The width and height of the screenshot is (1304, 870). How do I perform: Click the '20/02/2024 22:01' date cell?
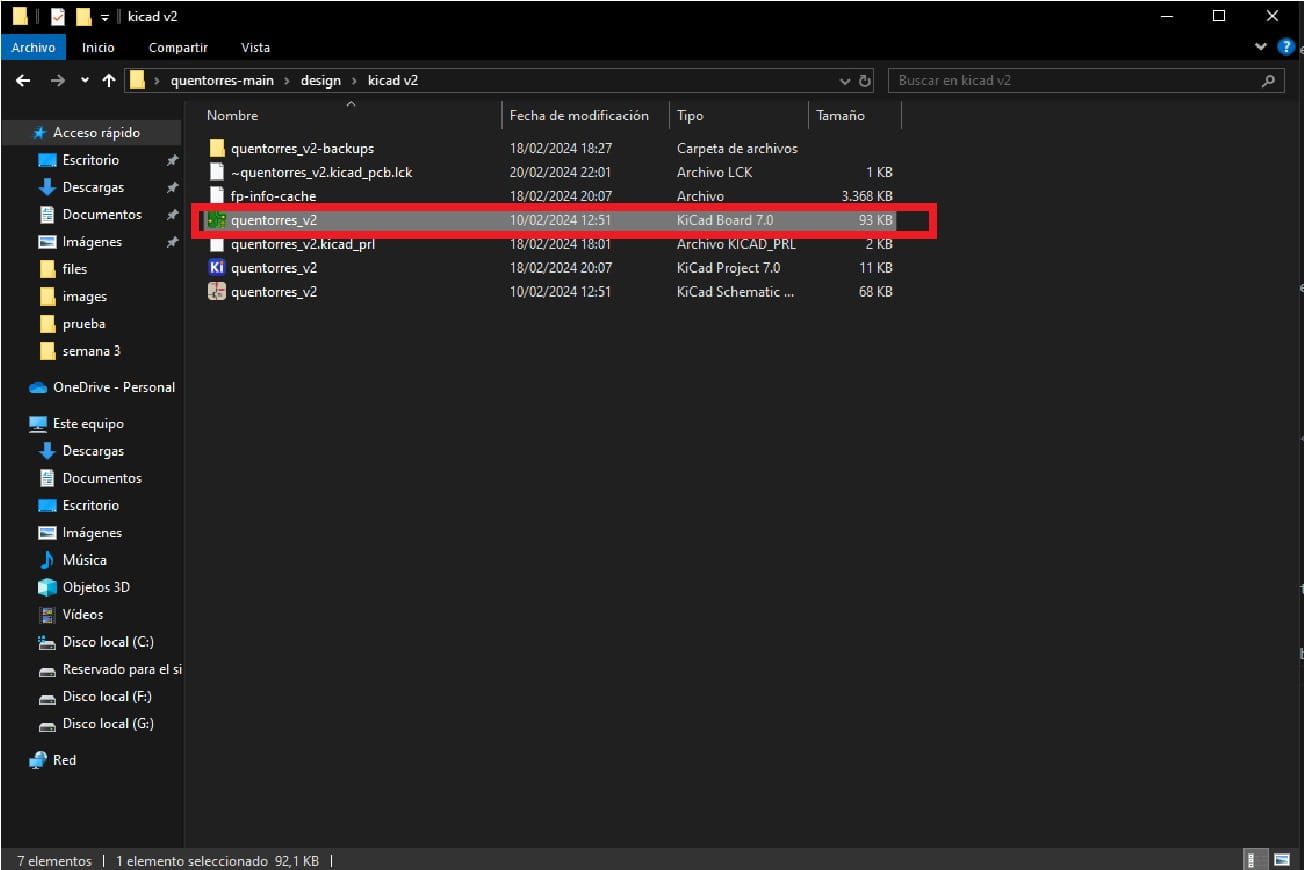(560, 172)
